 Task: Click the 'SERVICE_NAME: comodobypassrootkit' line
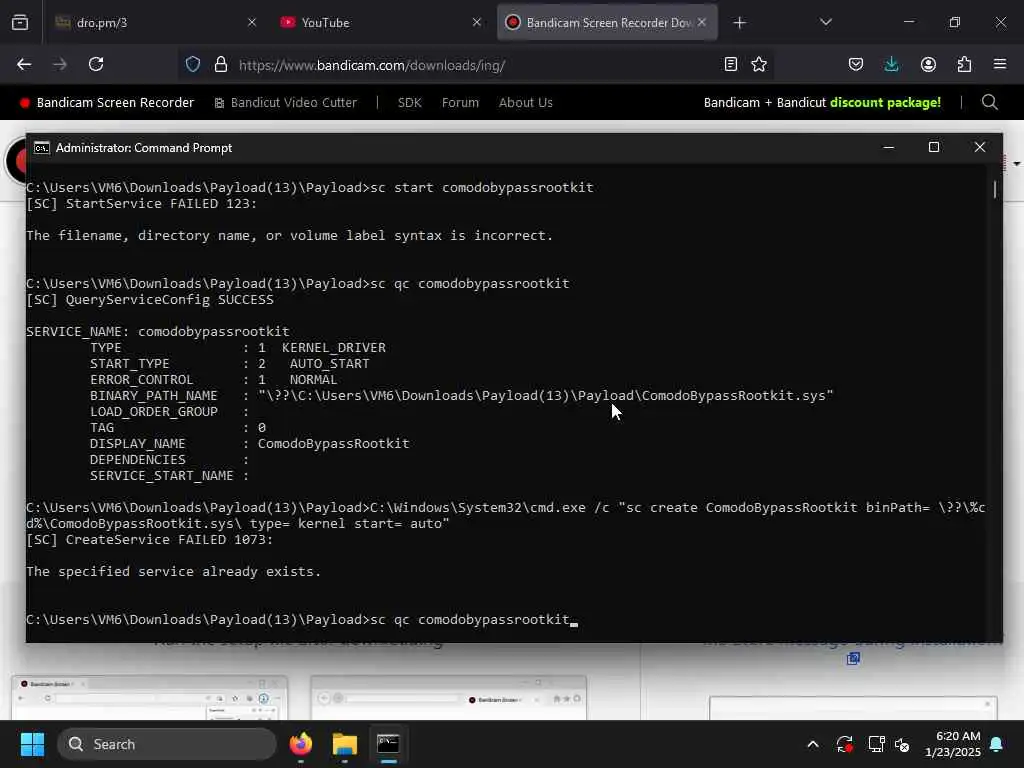[157, 332]
